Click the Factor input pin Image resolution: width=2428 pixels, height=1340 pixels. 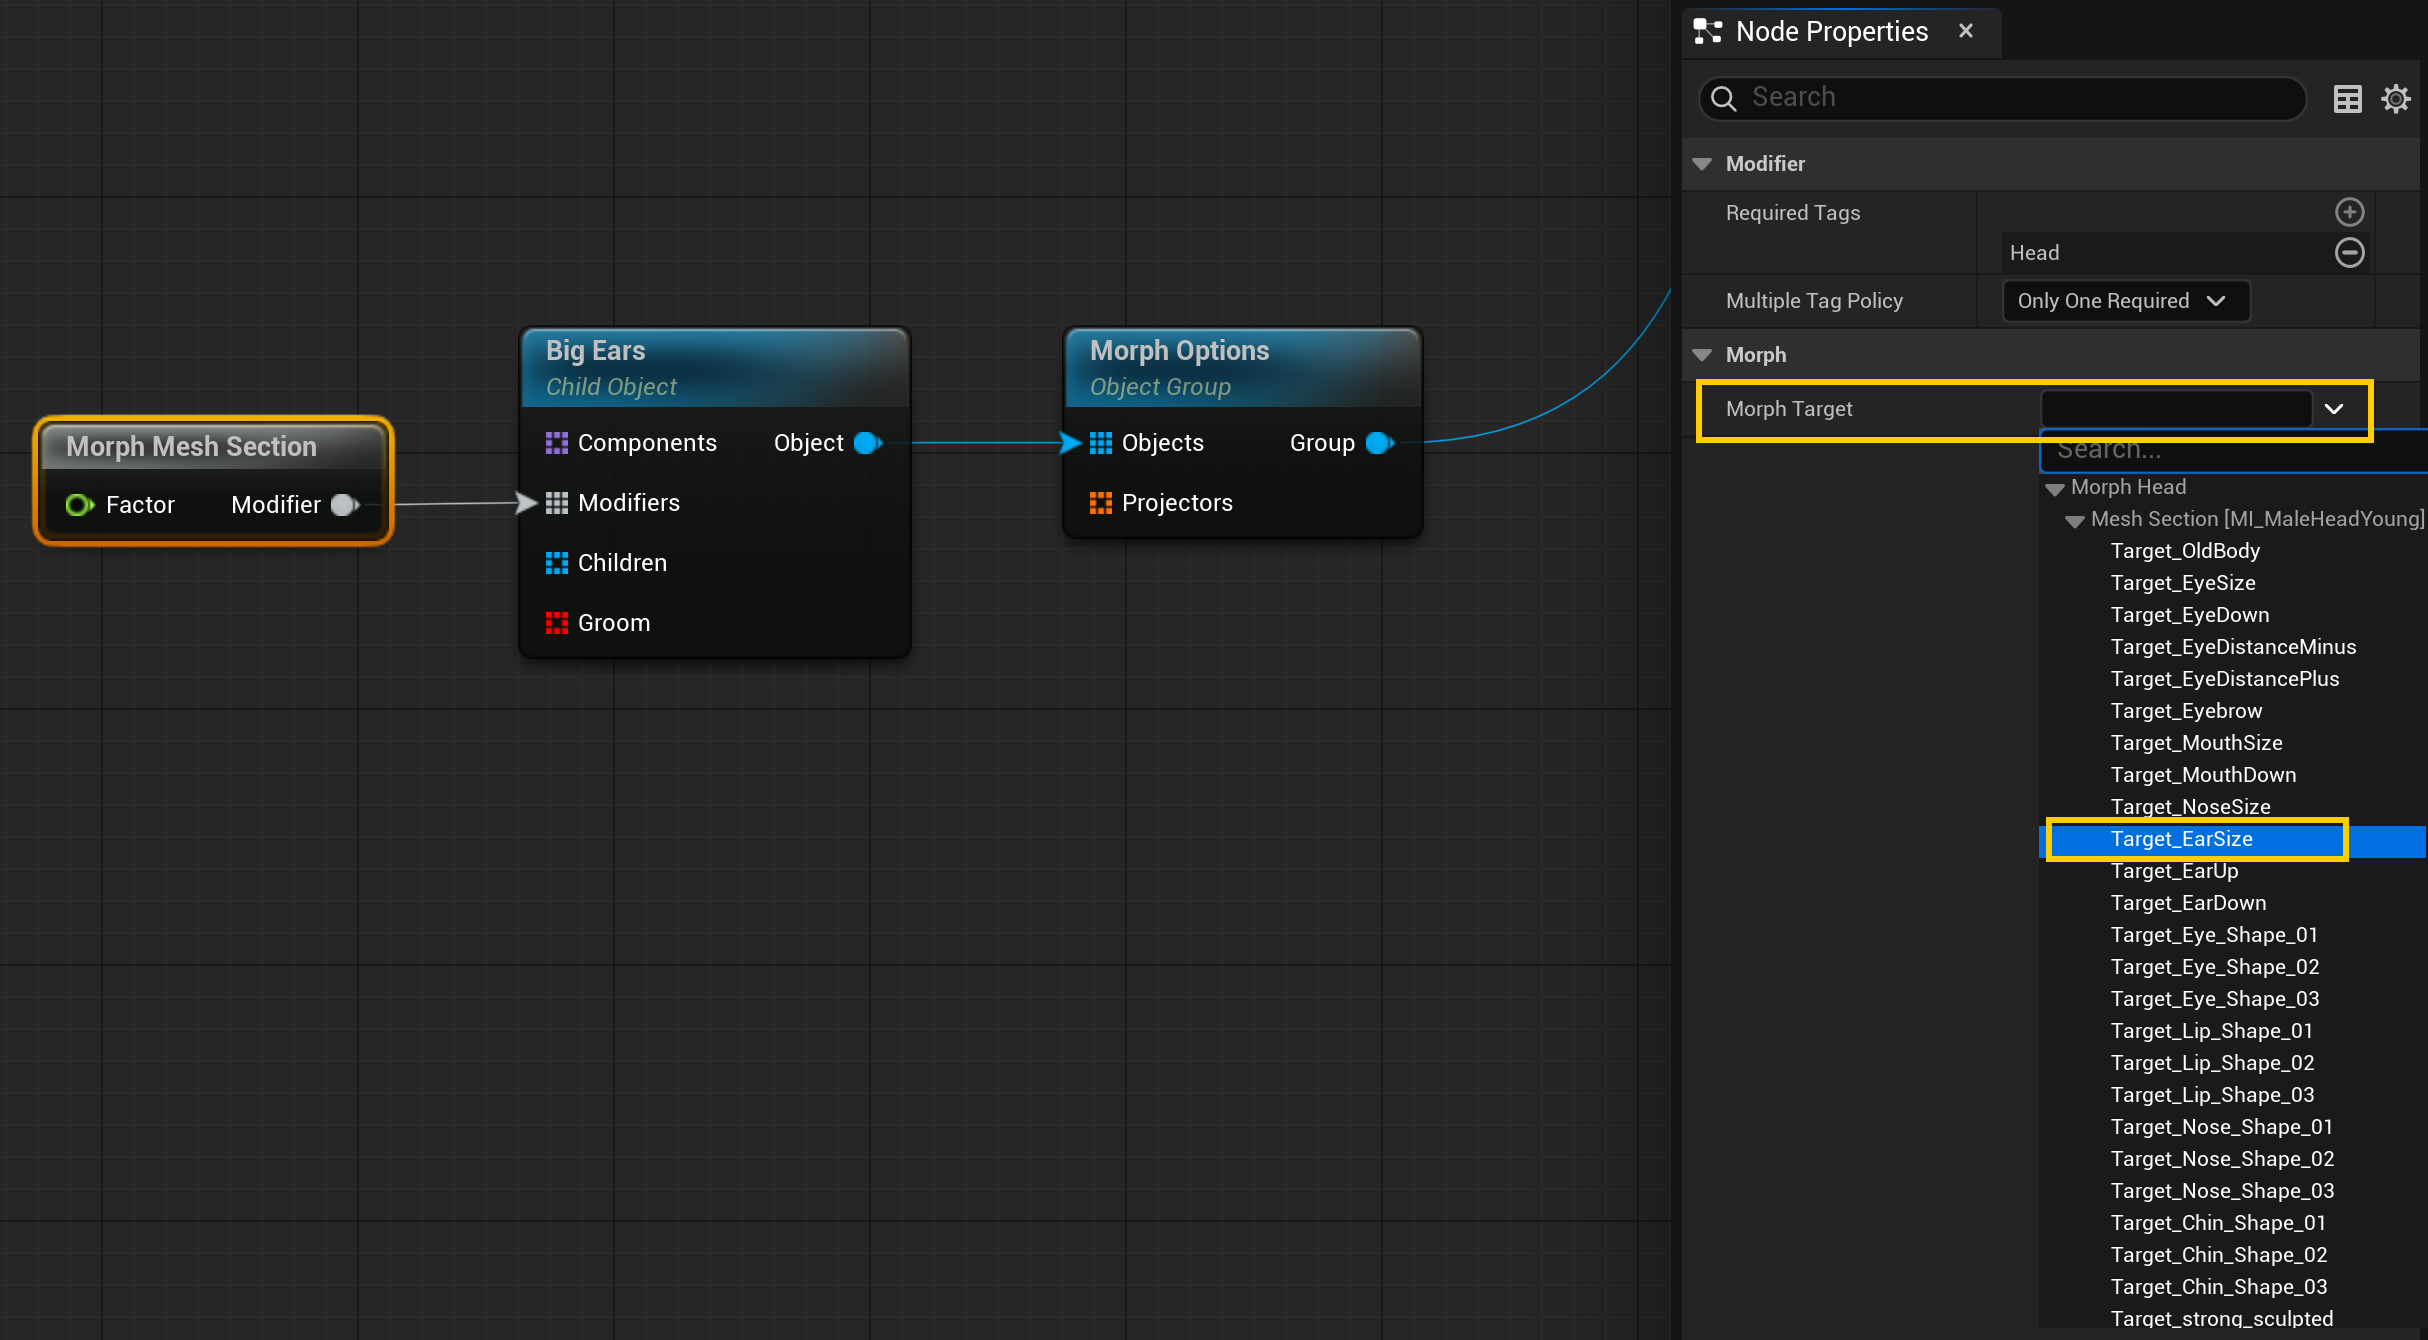point(80,505)
